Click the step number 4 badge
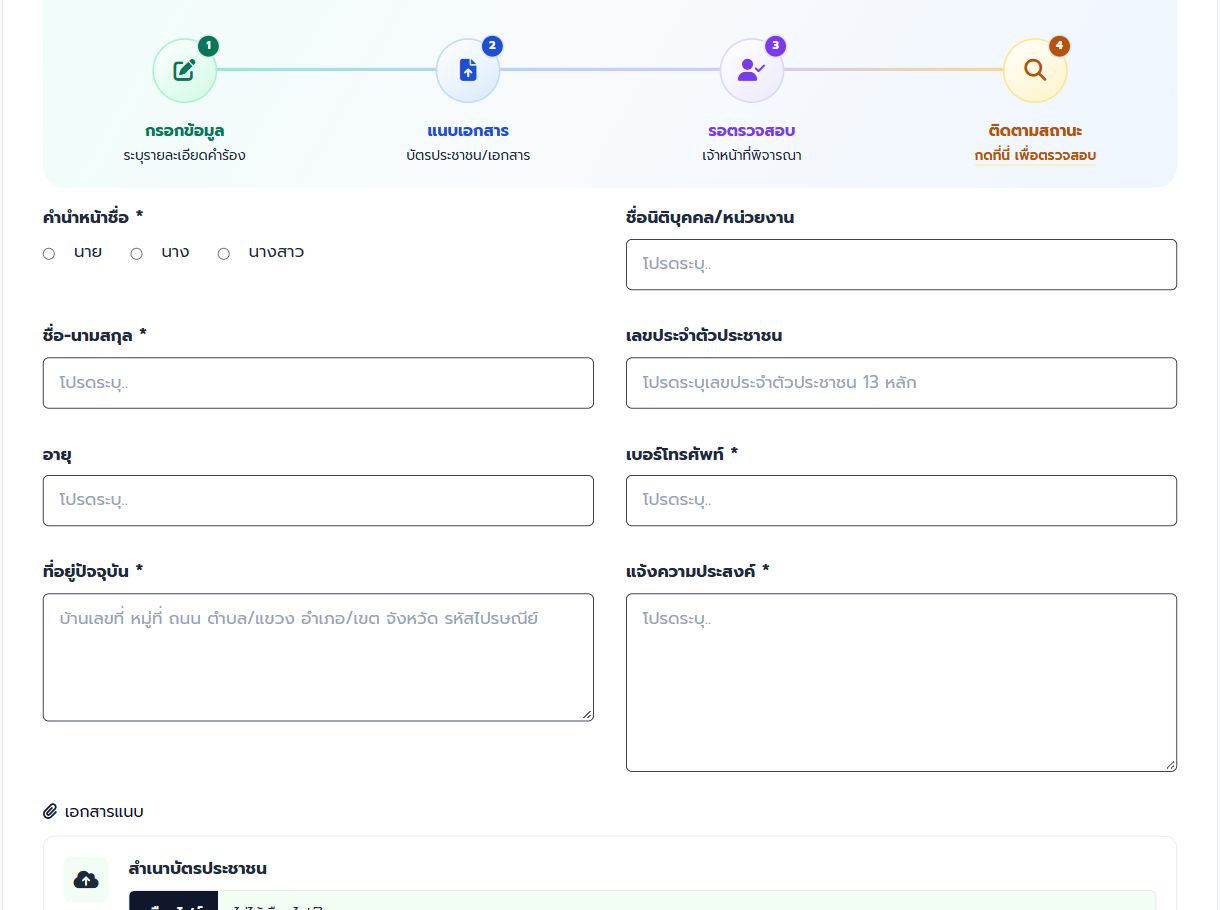Screen dimensions: 1220x910 [x=1059, y=46]
